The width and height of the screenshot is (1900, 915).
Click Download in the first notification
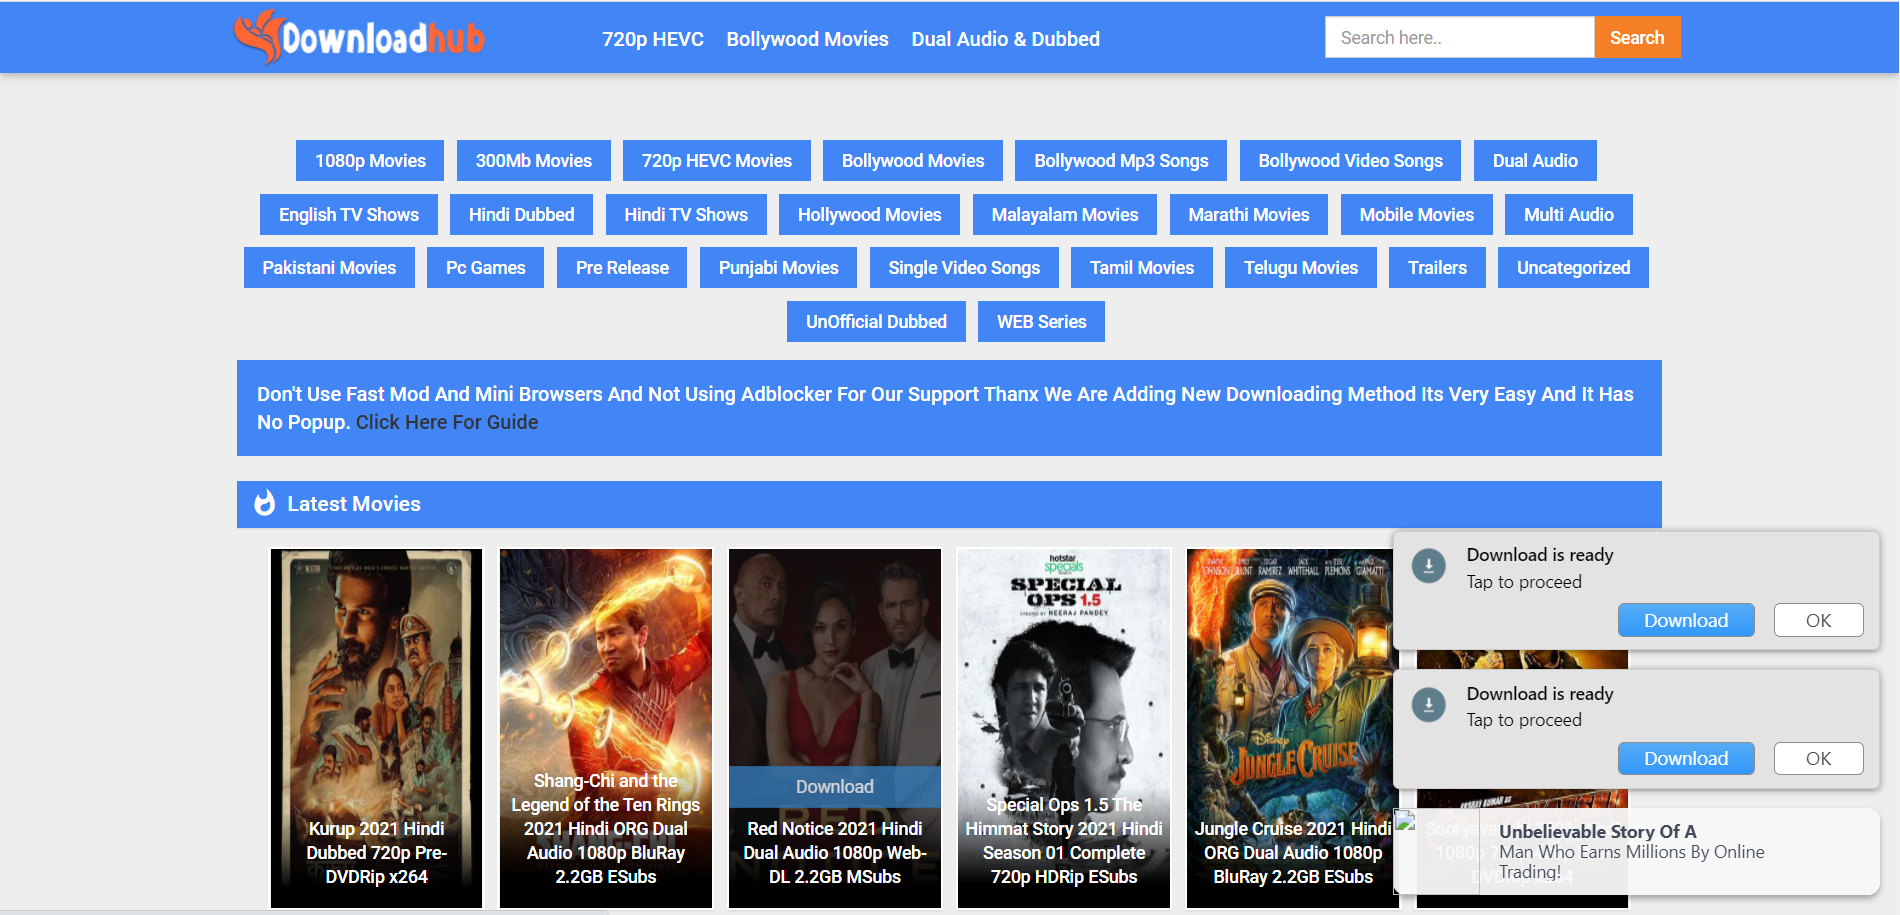[1685, 620]
